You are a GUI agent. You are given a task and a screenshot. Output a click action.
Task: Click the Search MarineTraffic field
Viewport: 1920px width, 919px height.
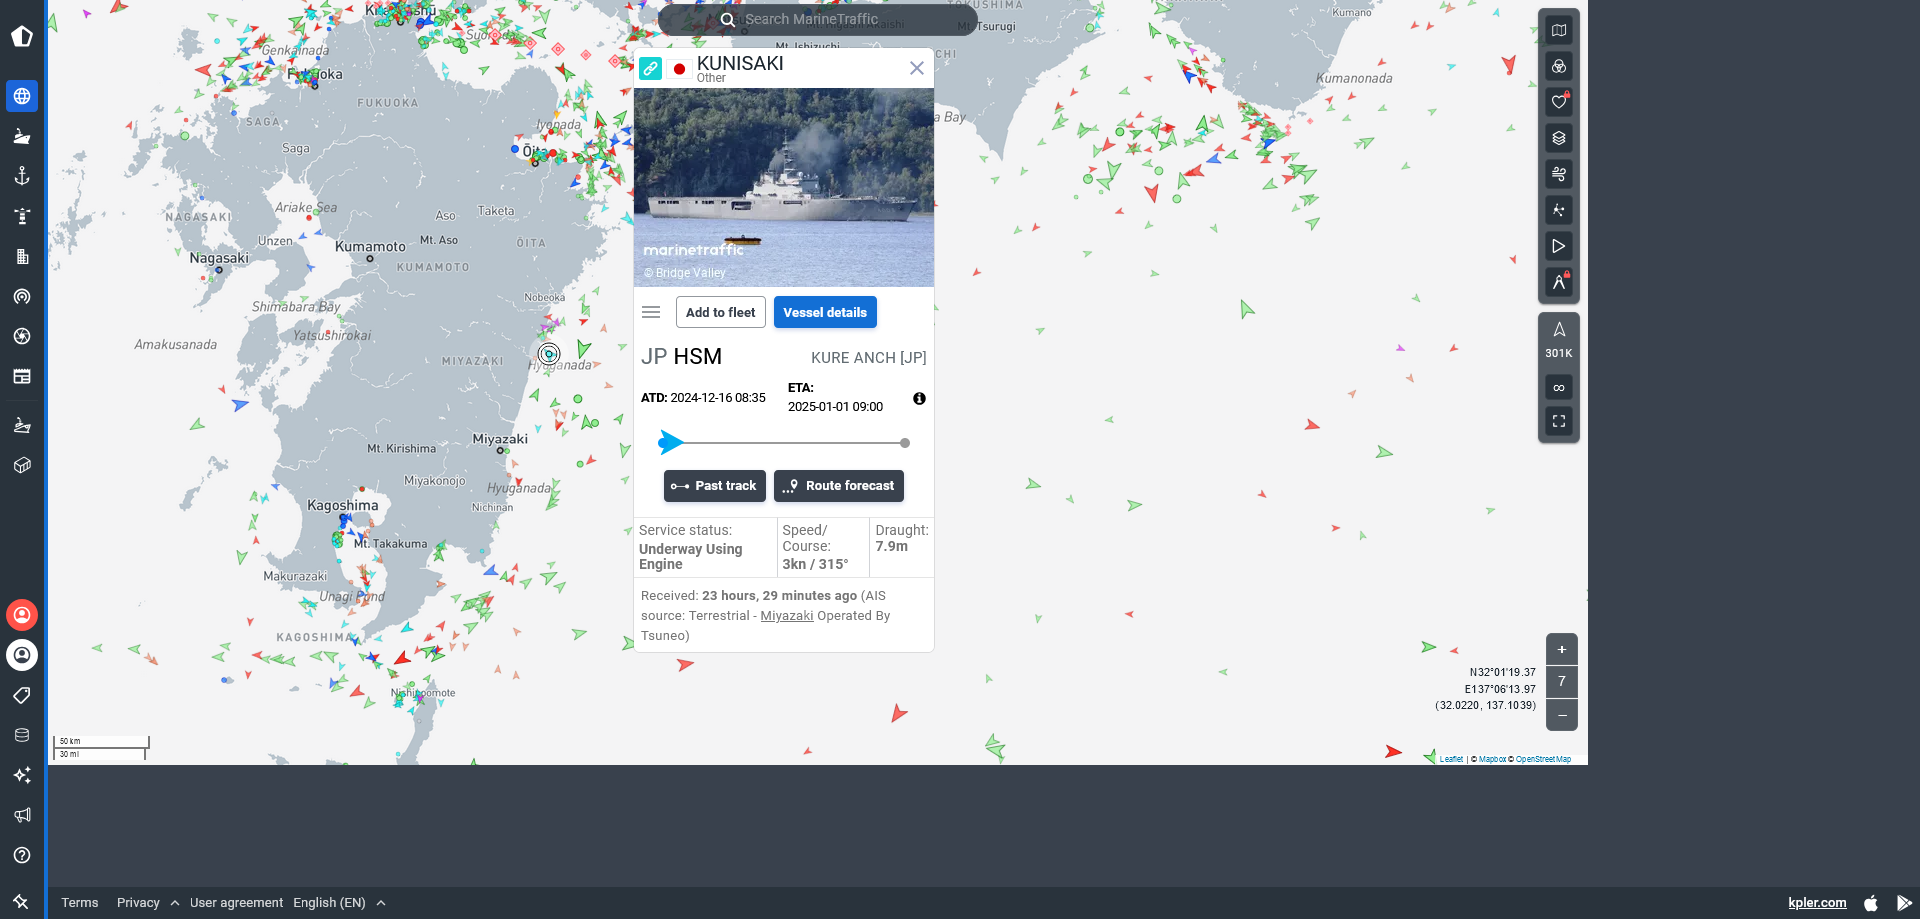818,19
